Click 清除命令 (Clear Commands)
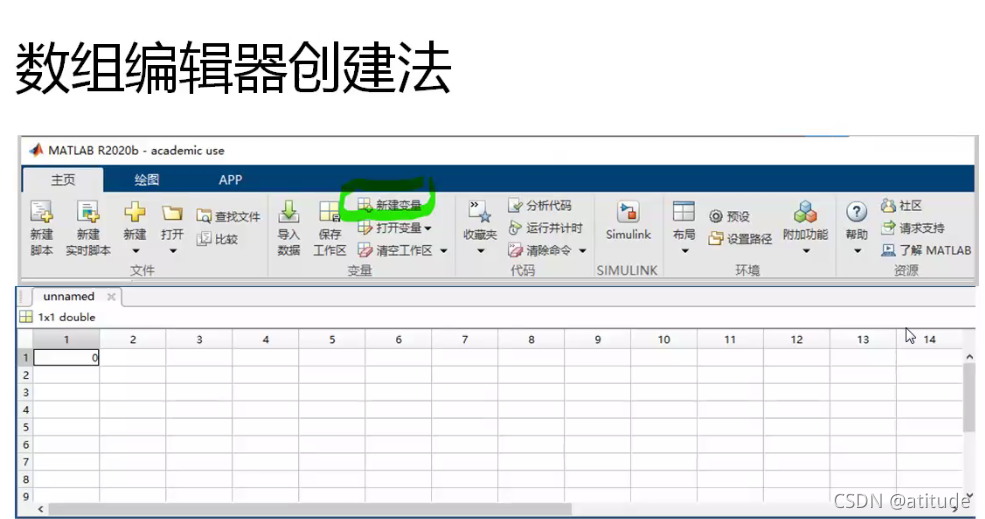 [540, 251]
